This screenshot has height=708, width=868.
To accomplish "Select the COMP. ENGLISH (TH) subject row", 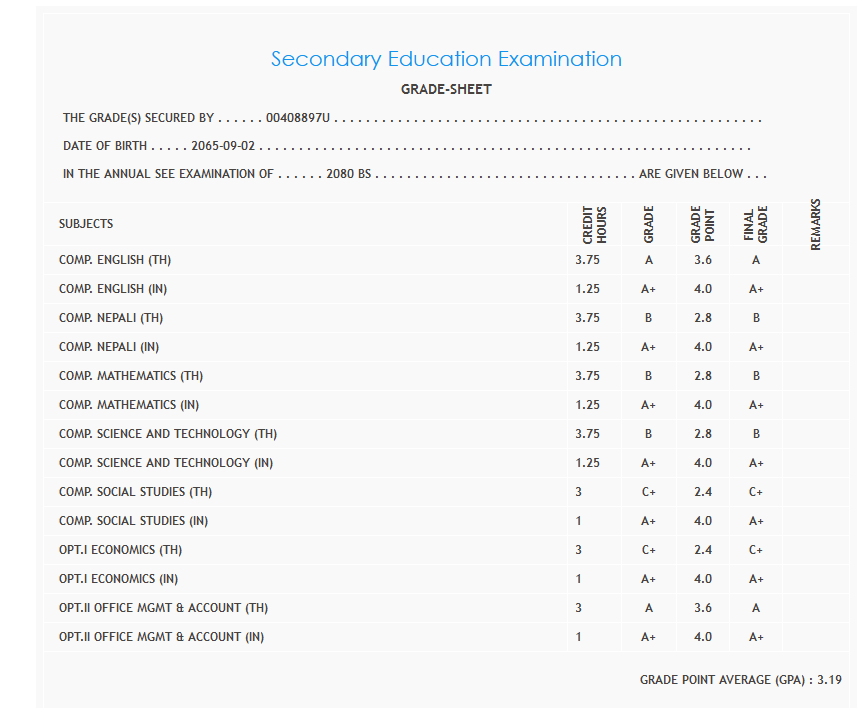I will [x=115, y=260].
